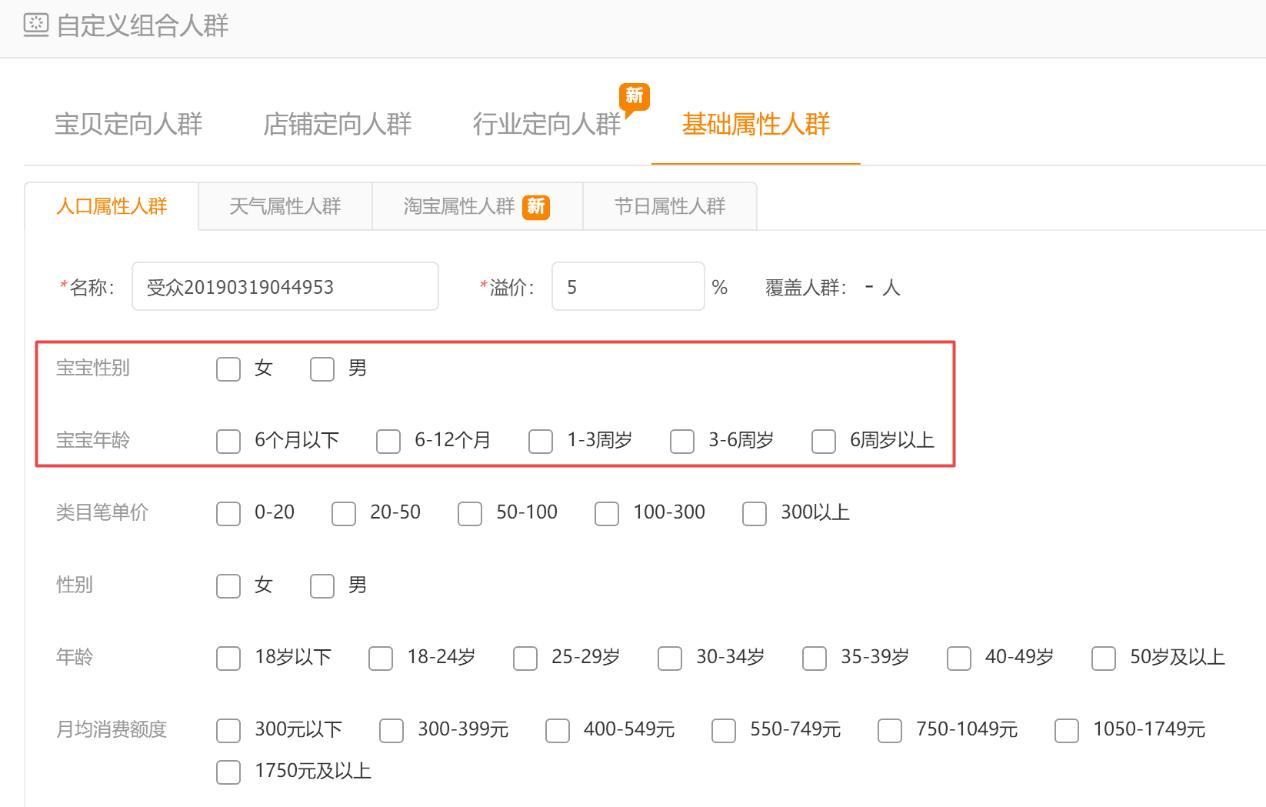Select the 50岁及以上 age option

click(1103, 658)
